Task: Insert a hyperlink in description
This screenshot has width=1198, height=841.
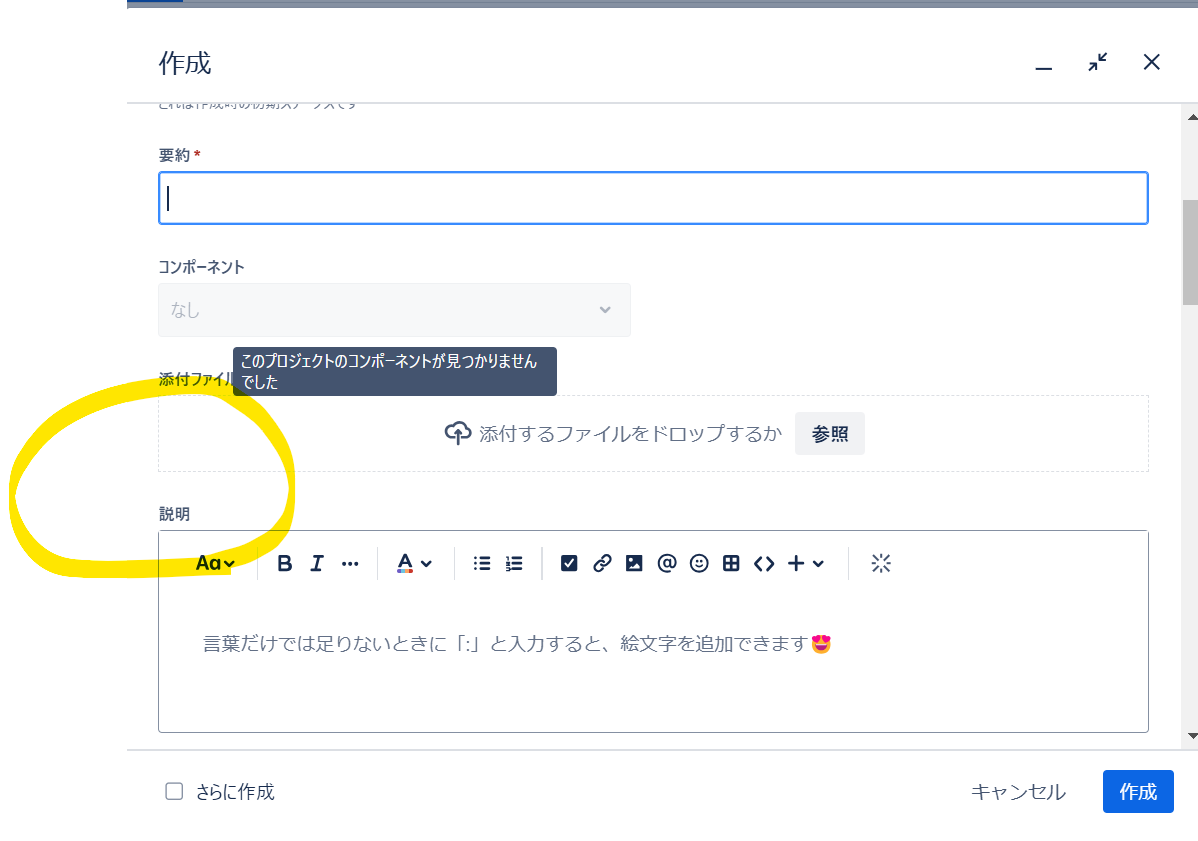Action: 602,564
